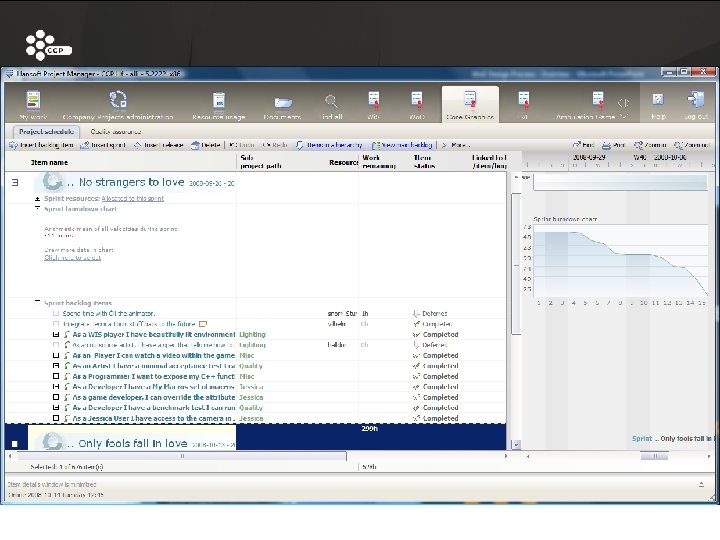Click the Find all magnifier icon
720x540 pixels.
(x=331, y=101)
